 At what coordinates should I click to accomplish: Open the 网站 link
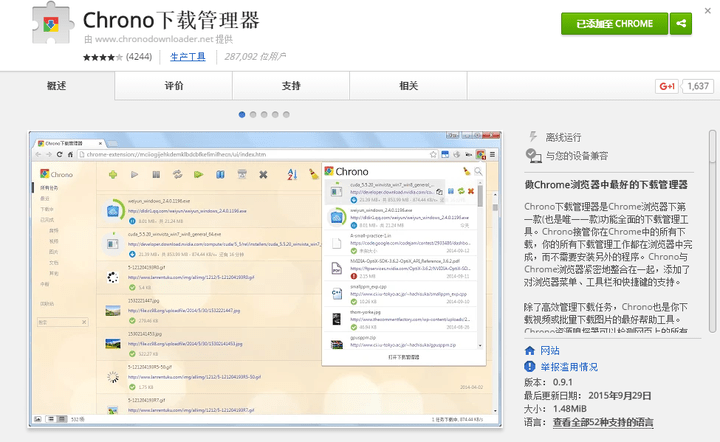pyautogui.click(x=550, y=351)
